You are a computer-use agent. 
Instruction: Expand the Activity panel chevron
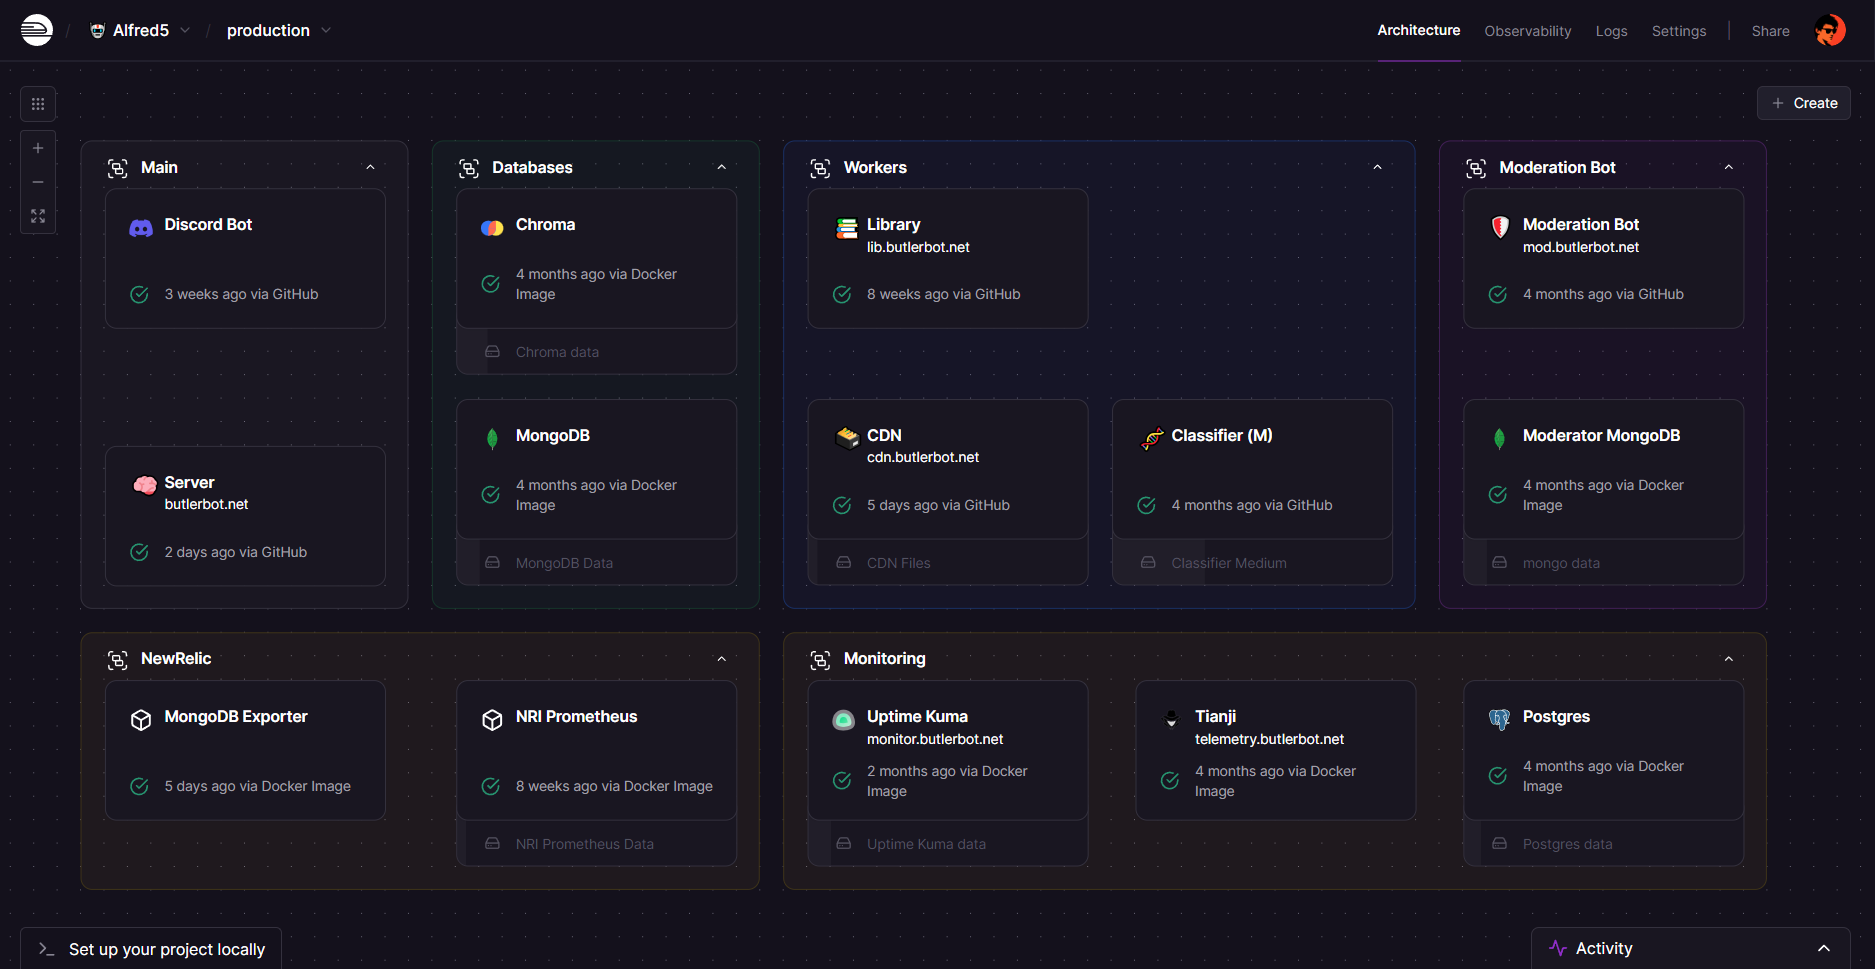point(1824,948)
